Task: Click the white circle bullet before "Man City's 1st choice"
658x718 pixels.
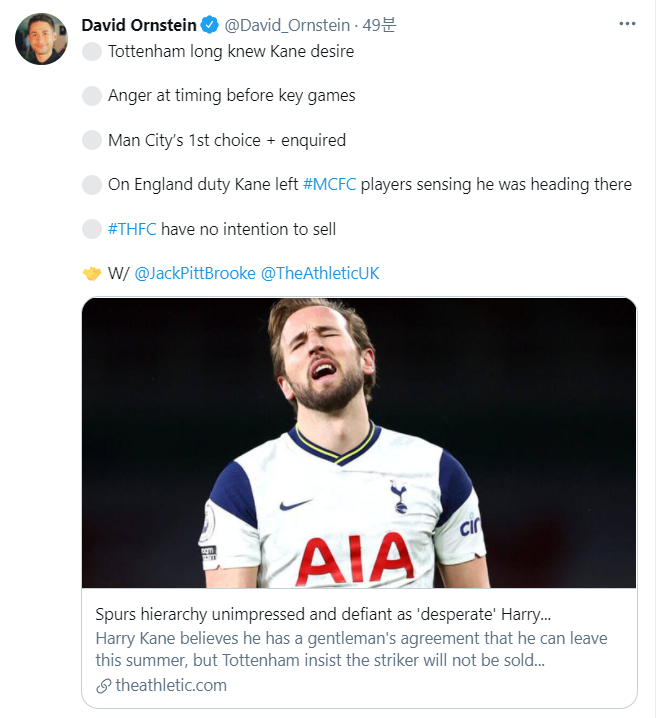Action: pyautogui.click(x=92, y=140)
